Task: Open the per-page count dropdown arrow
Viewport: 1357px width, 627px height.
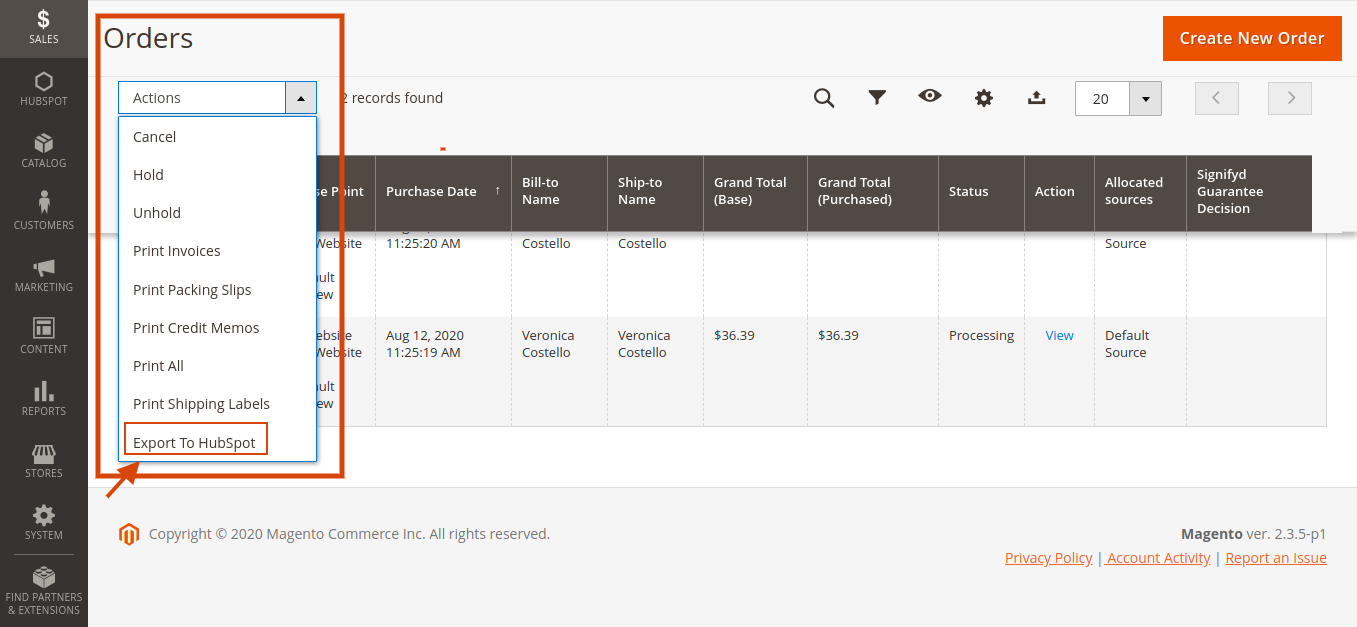Action: [1145, 99]
